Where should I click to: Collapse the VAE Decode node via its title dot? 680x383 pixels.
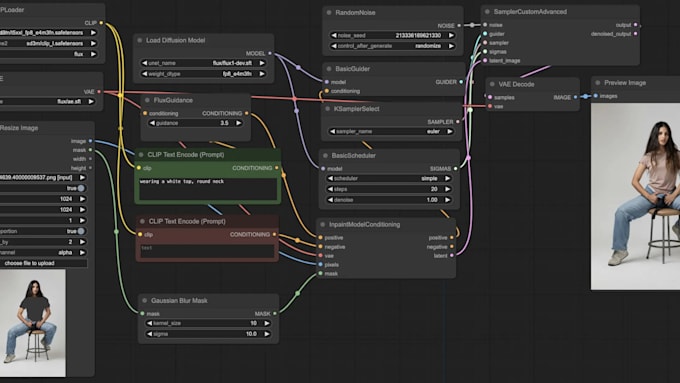tap(492, 84)
